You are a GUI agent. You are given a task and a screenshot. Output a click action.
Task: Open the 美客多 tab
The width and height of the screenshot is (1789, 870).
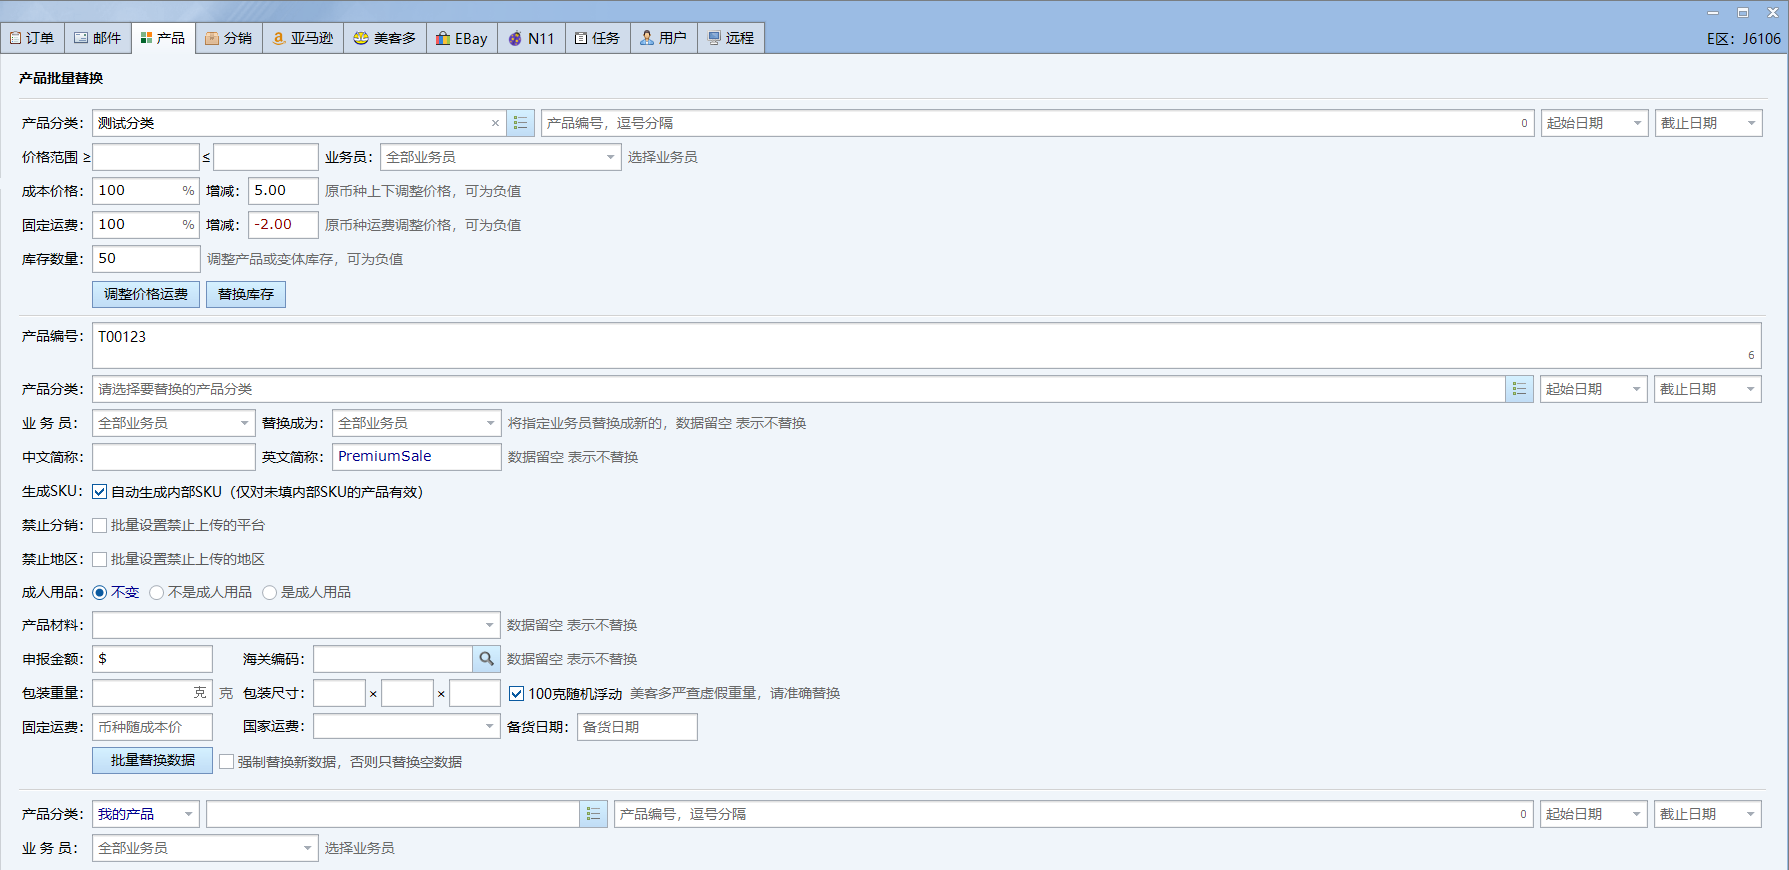[385, 38]
